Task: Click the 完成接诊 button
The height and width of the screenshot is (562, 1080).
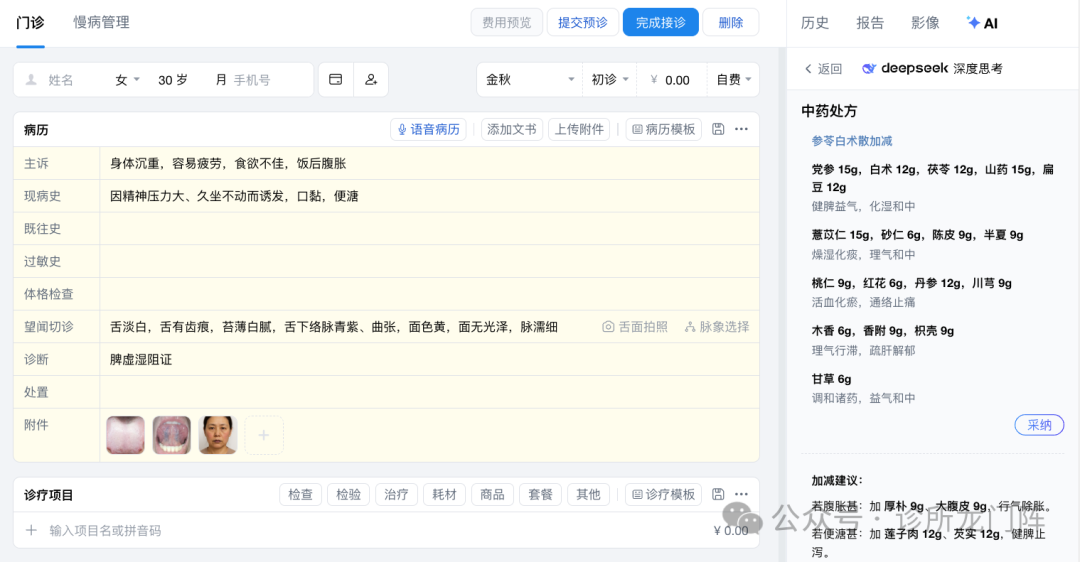Action: point(660,22)
